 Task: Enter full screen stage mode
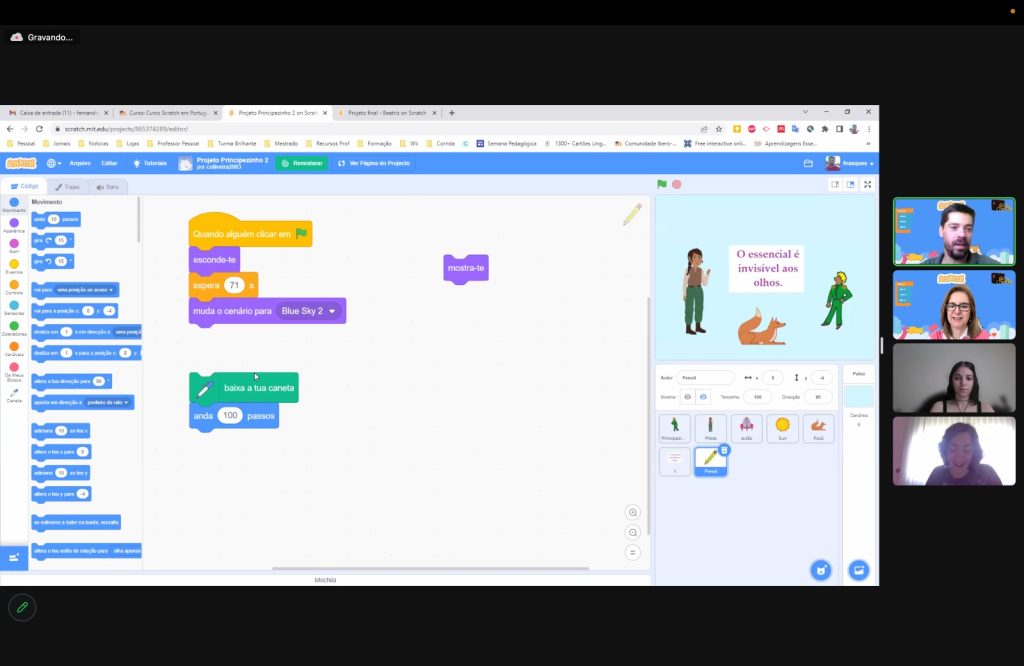pyautogui.click(x=867, y=185)
